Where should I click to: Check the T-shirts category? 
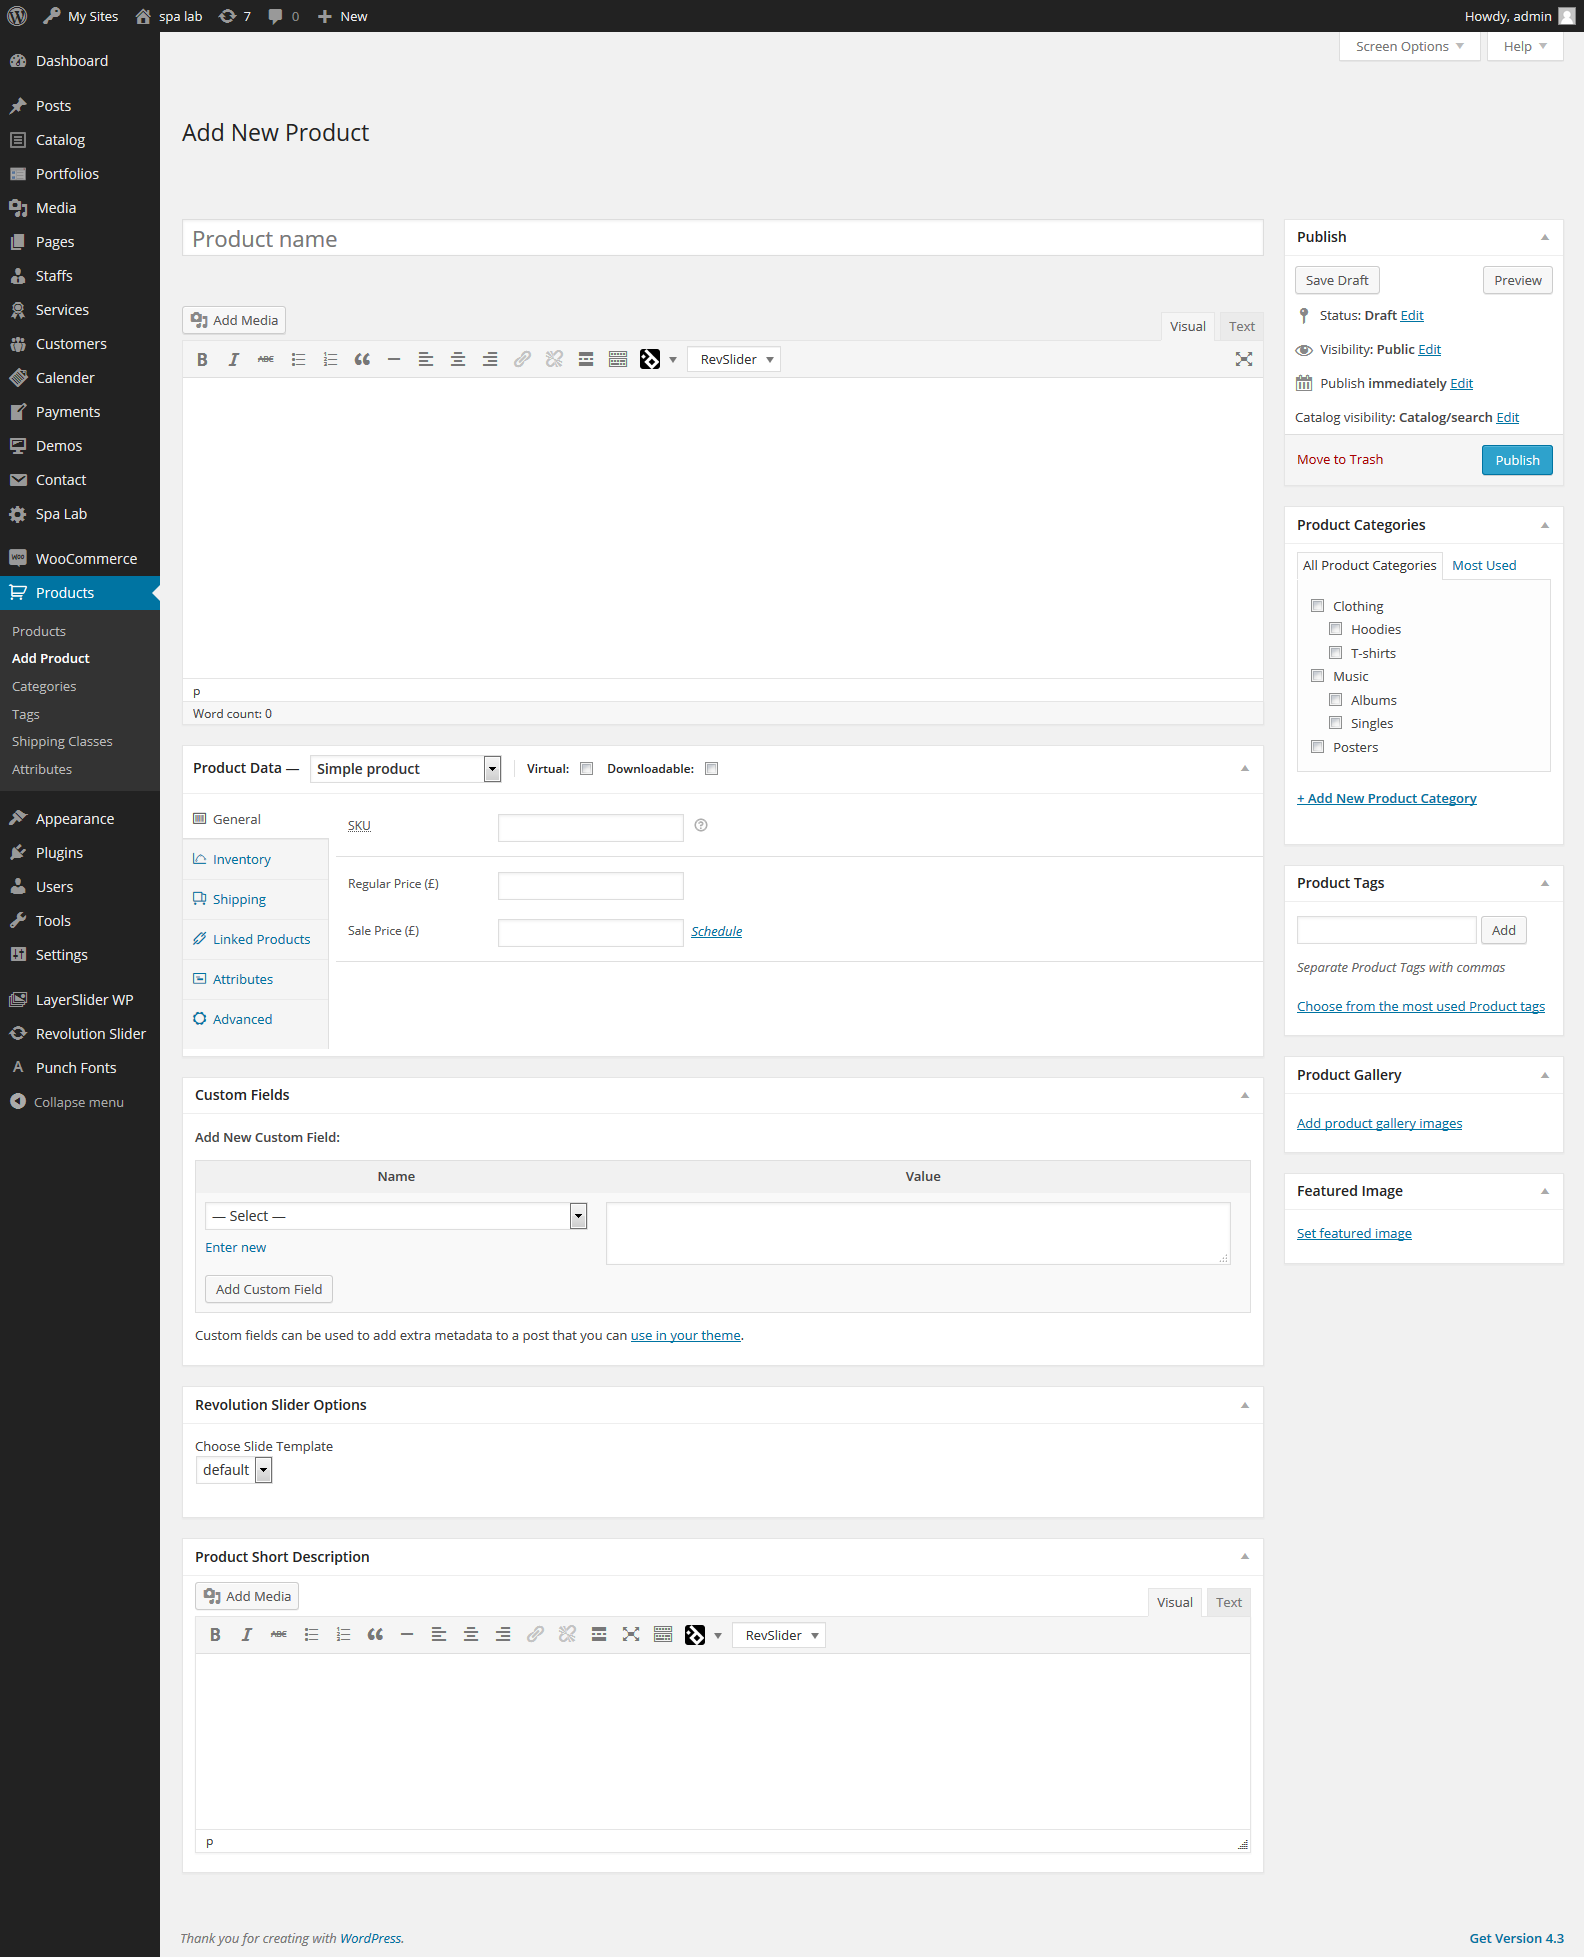coord(1336,653)
